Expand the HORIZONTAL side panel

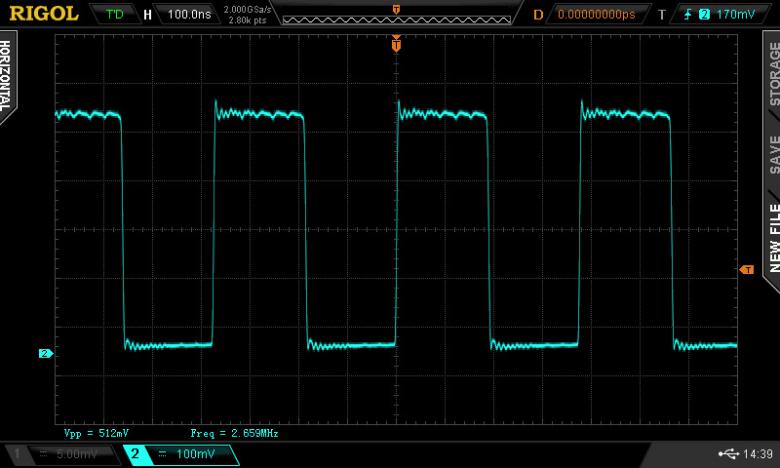(8, 77)
